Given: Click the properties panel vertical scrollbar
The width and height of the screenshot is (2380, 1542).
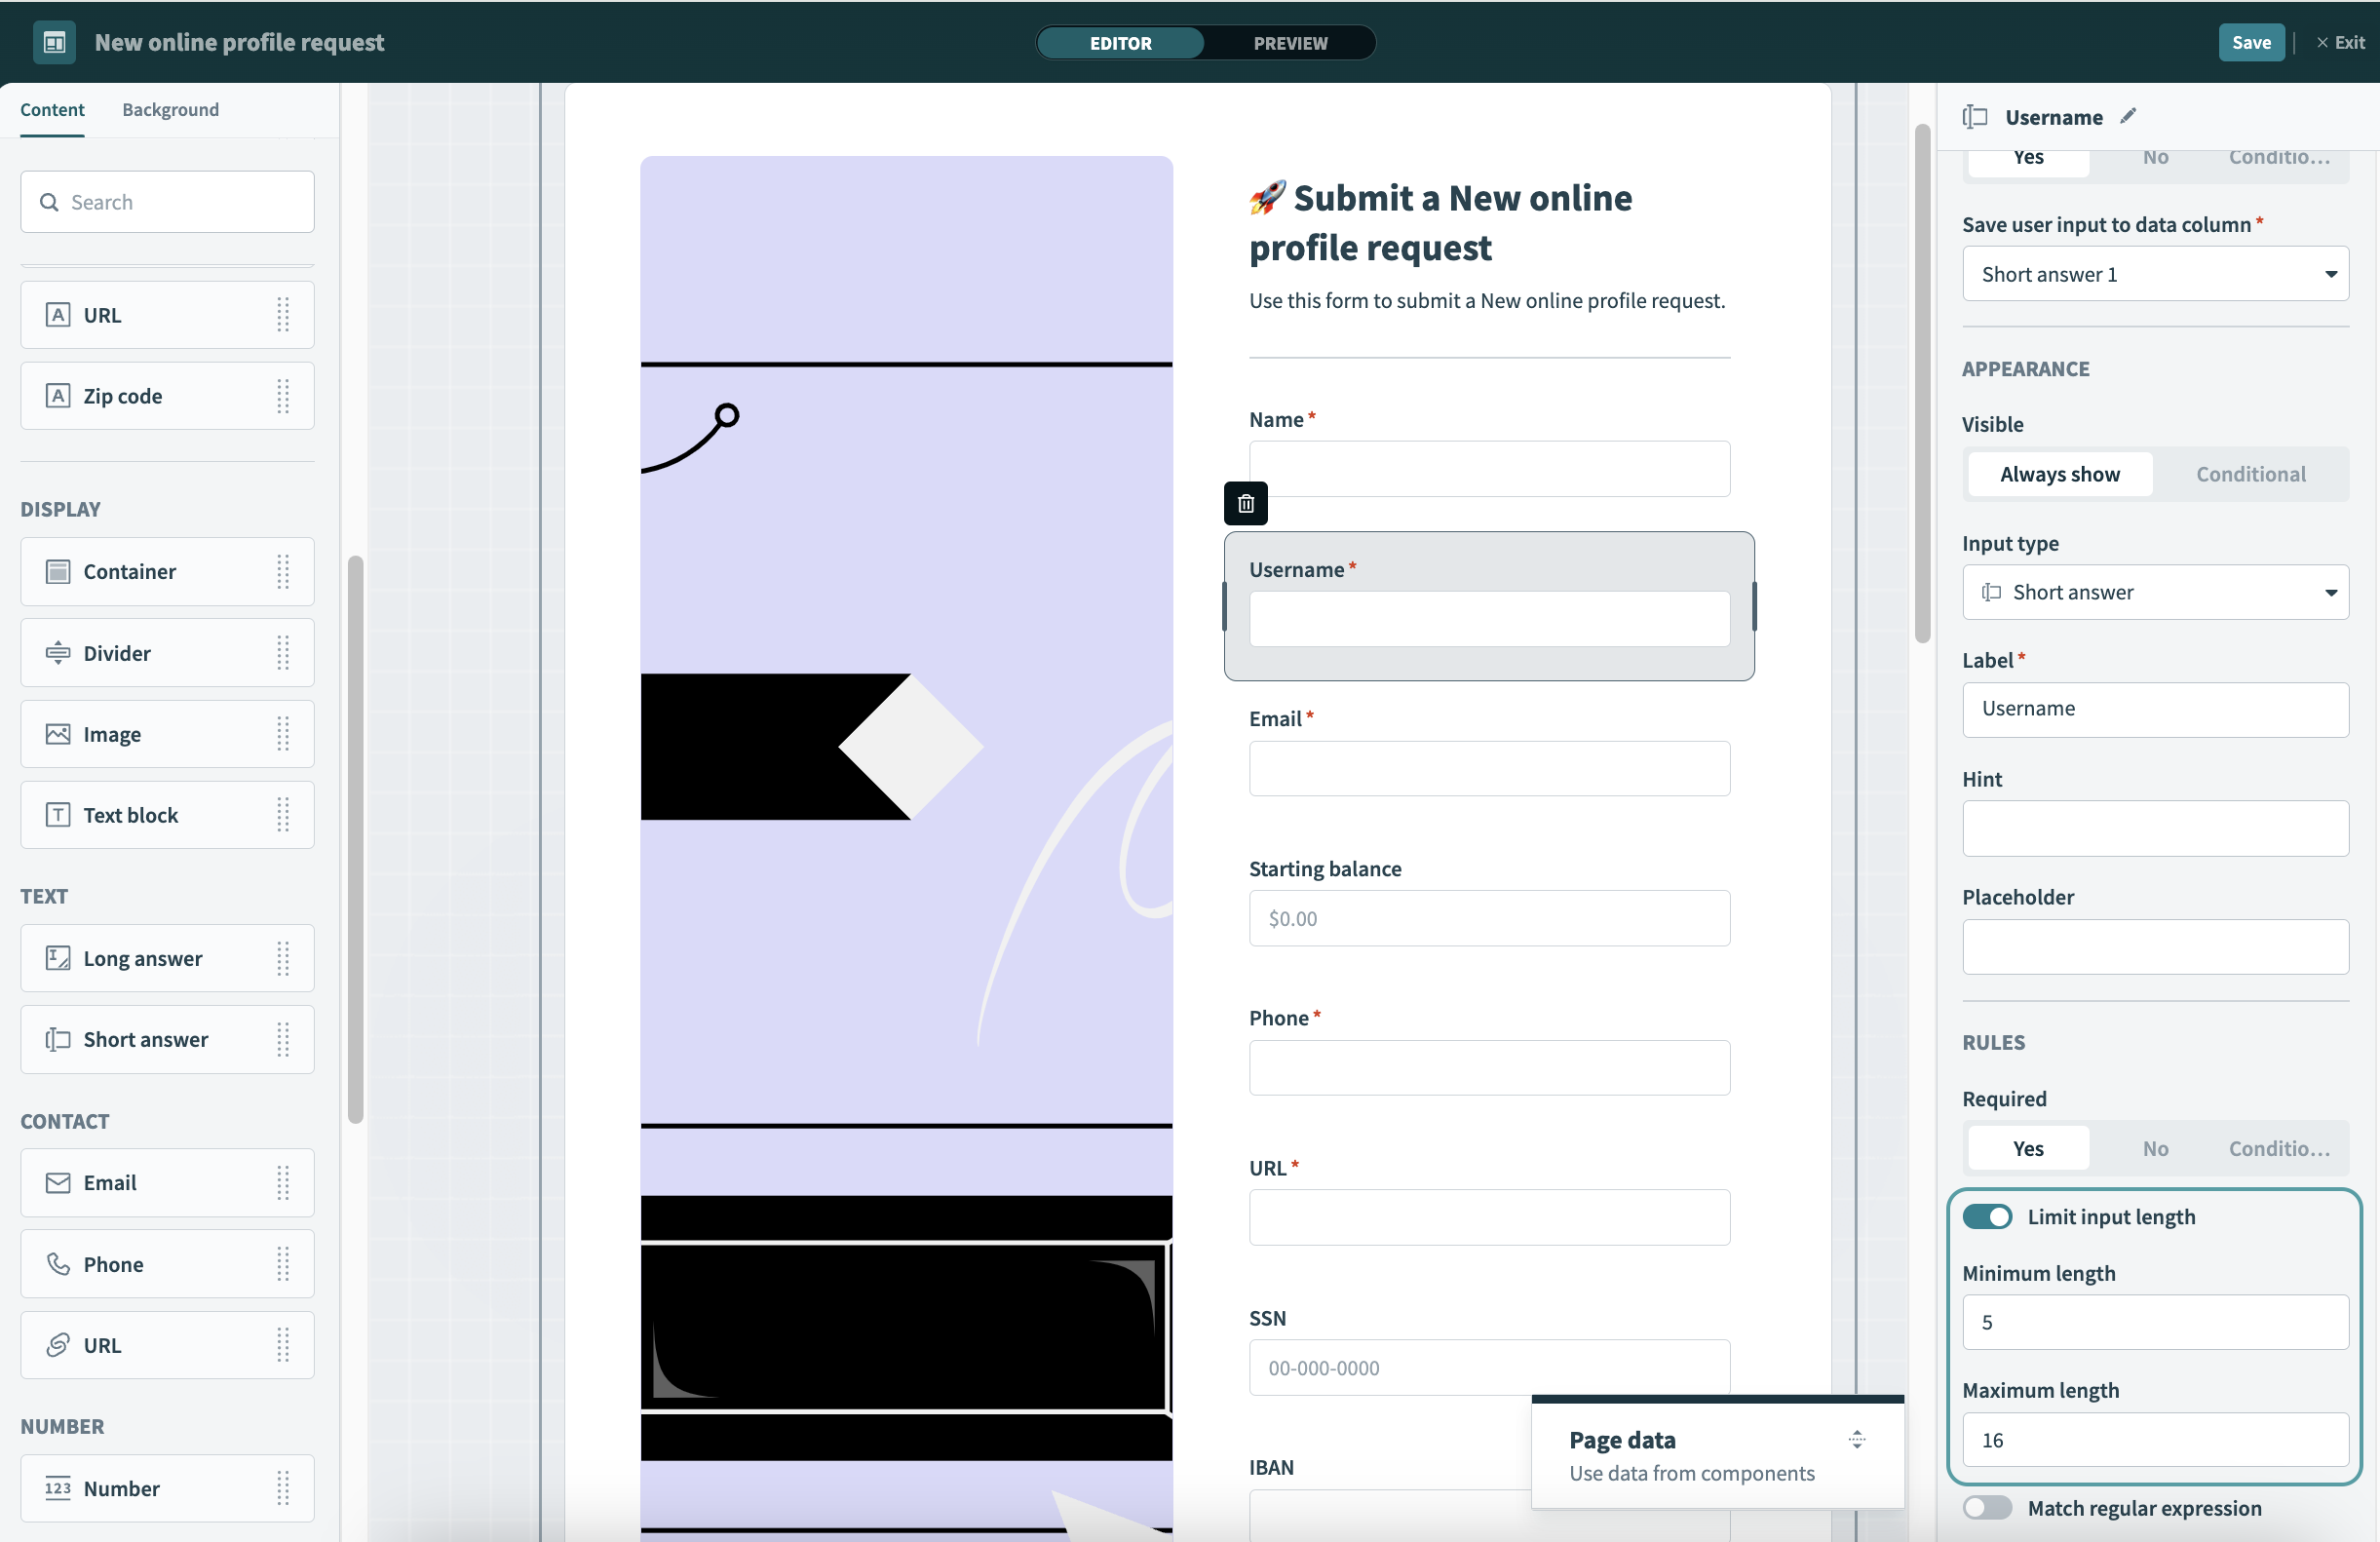Looking at the screenshot, I should 1922,385.
